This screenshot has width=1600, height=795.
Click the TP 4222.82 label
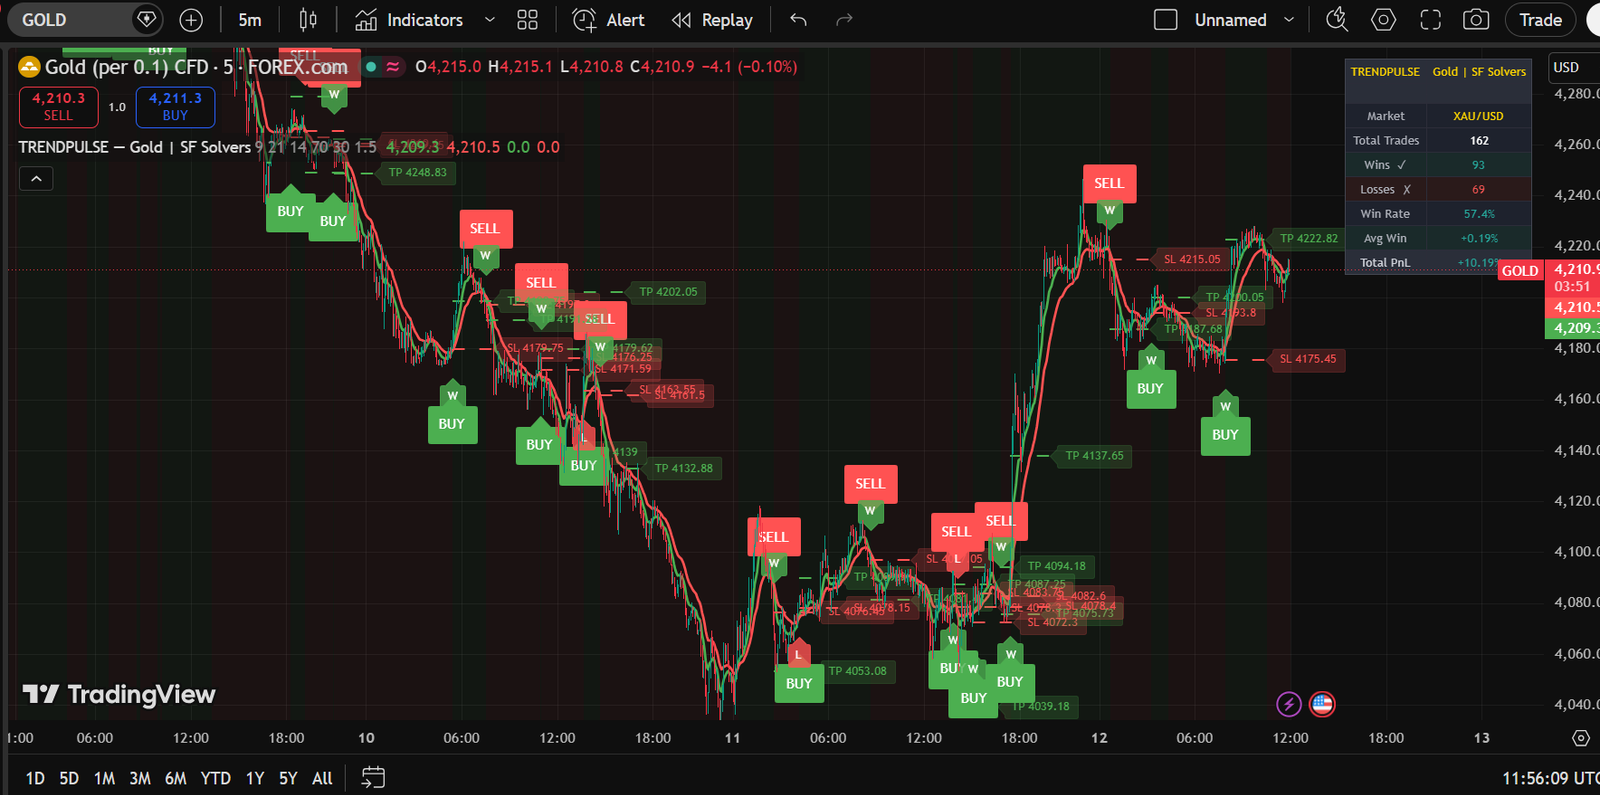pyautogui.click(x=1308, y=238)
